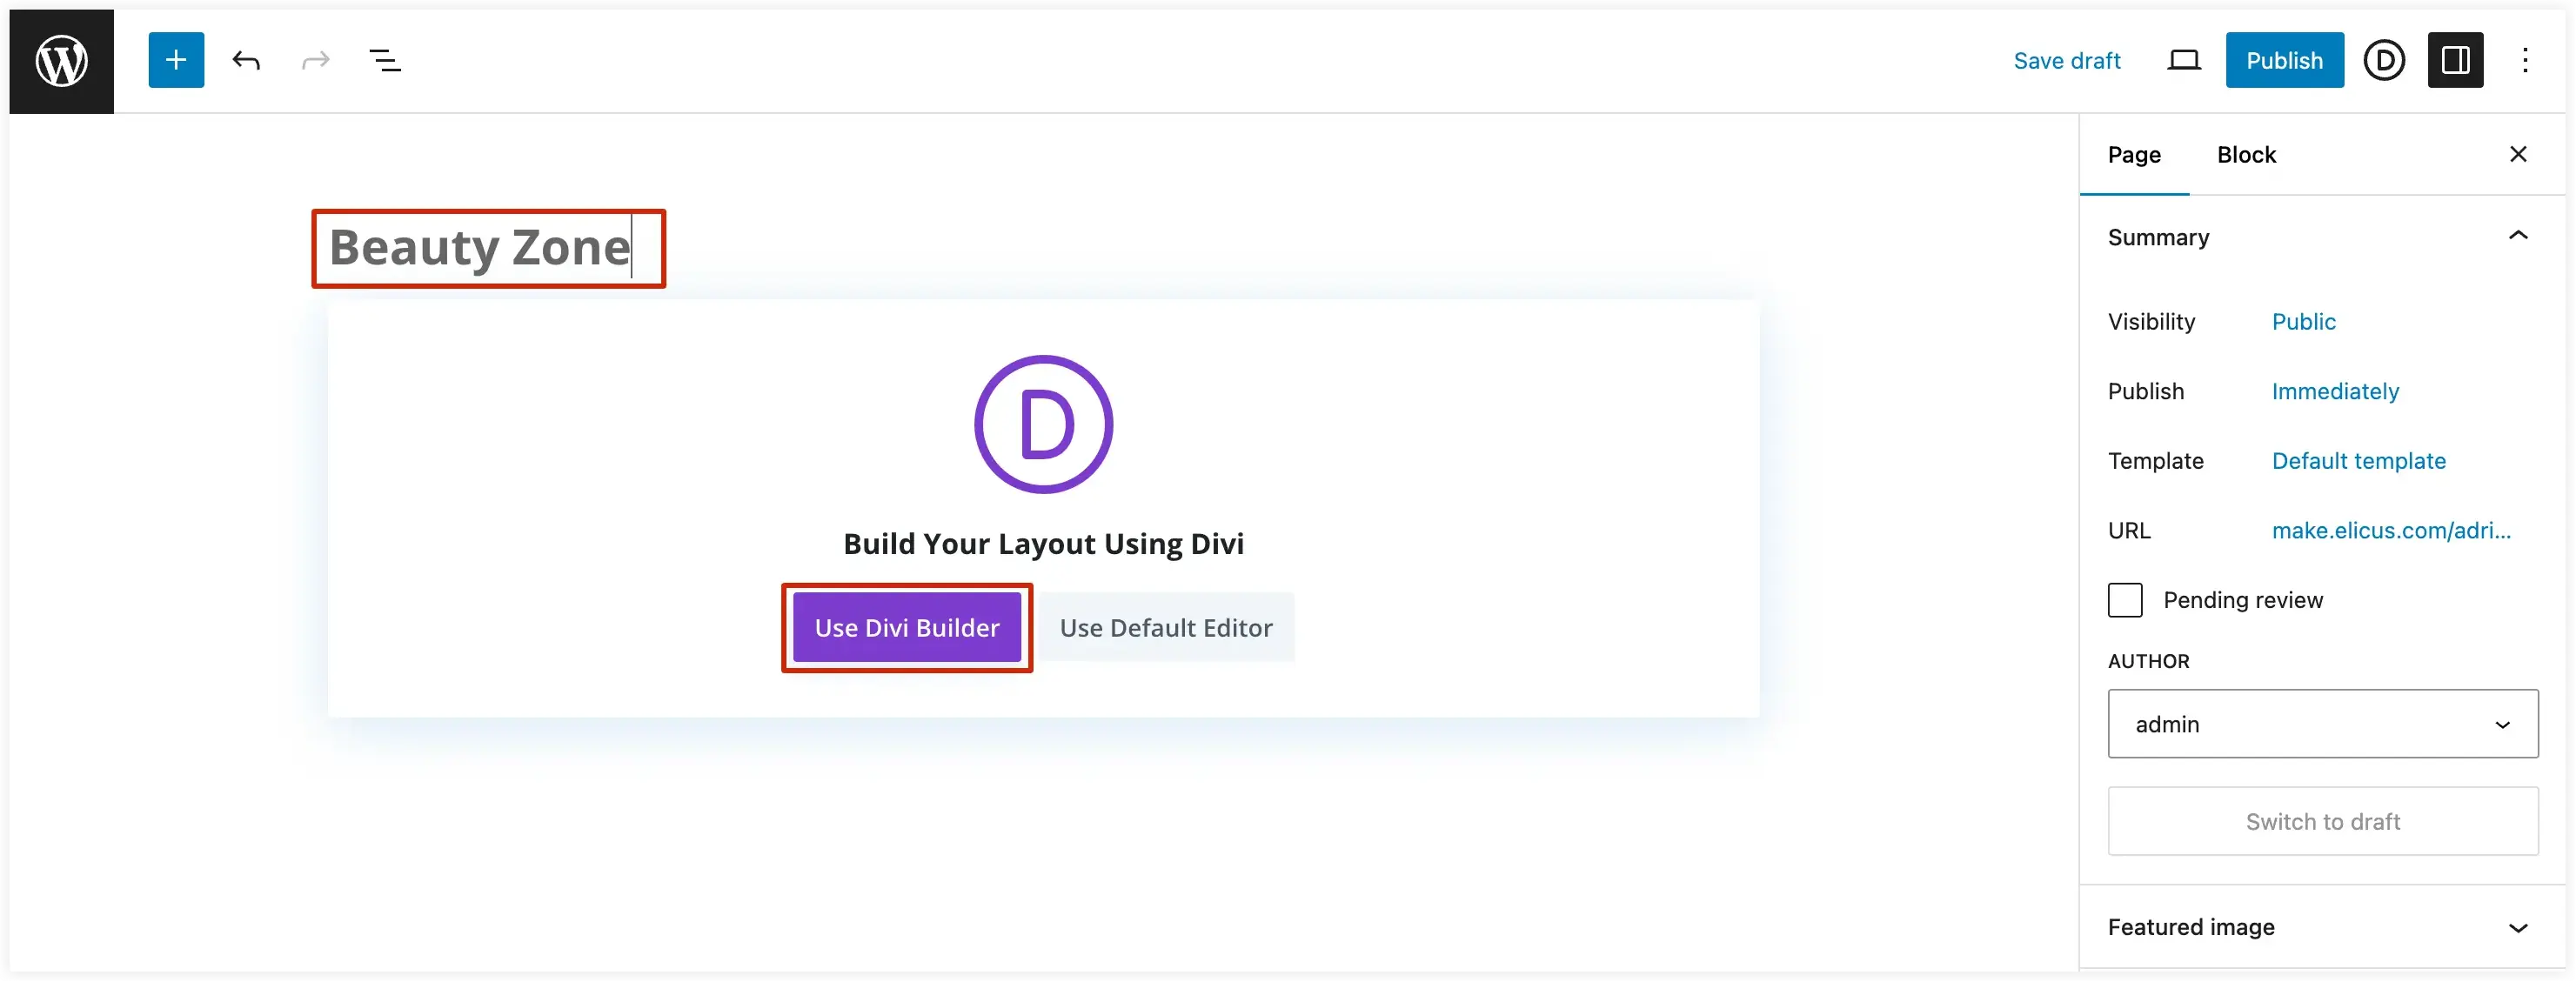Click the large purple Divi logo
Viewport: 2576px width, 982px height.
1043,424
